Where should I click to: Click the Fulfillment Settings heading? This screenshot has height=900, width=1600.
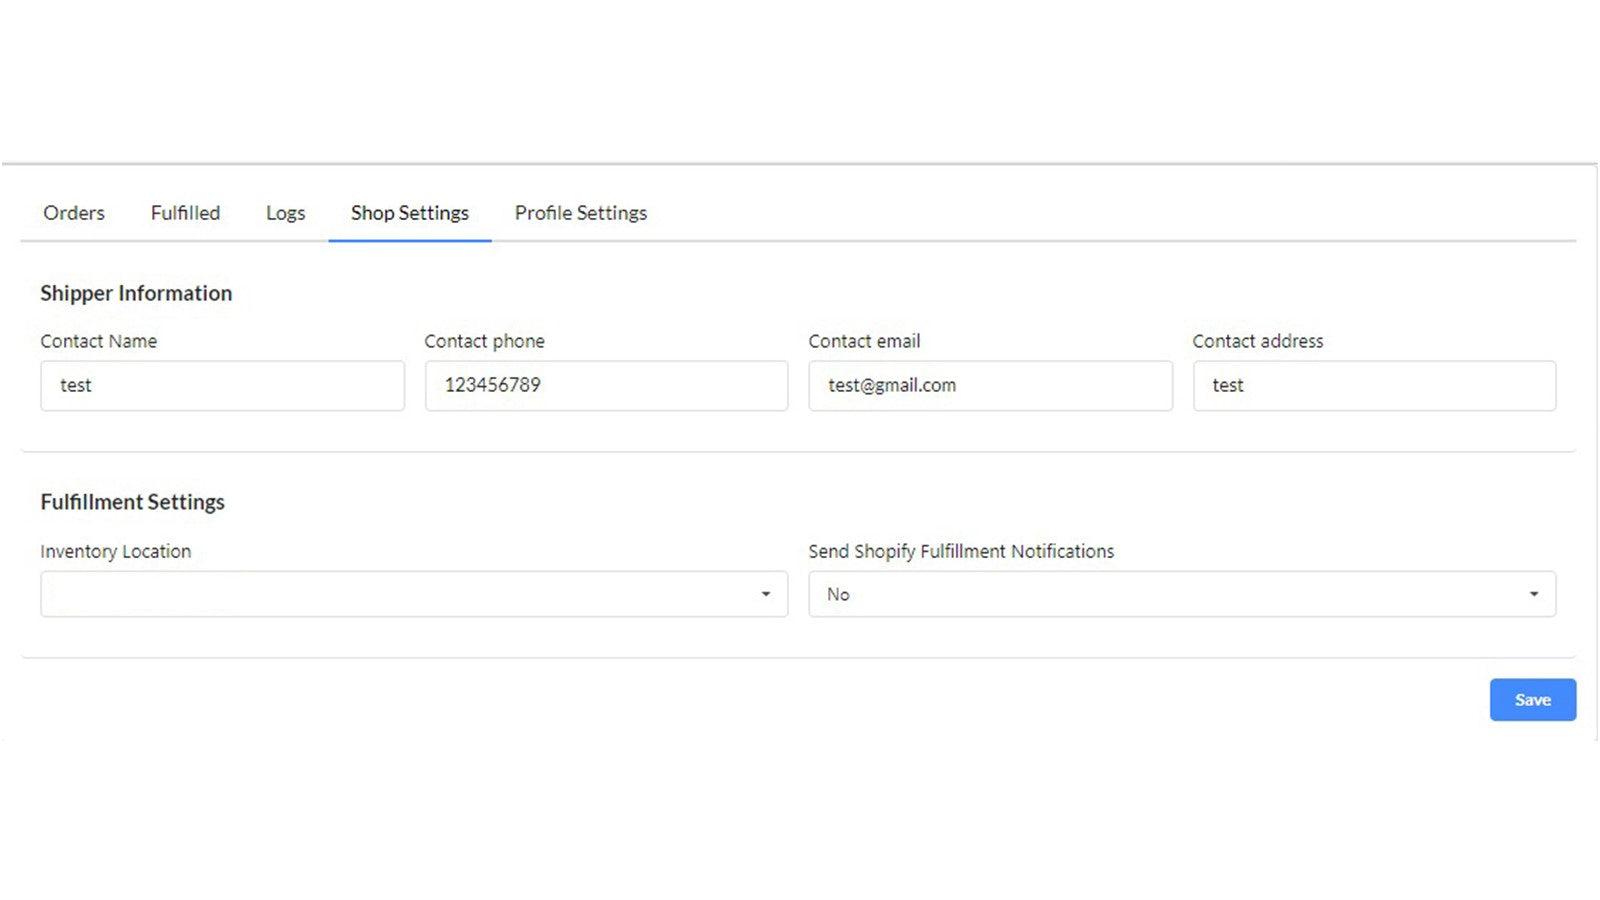(132, 502)
